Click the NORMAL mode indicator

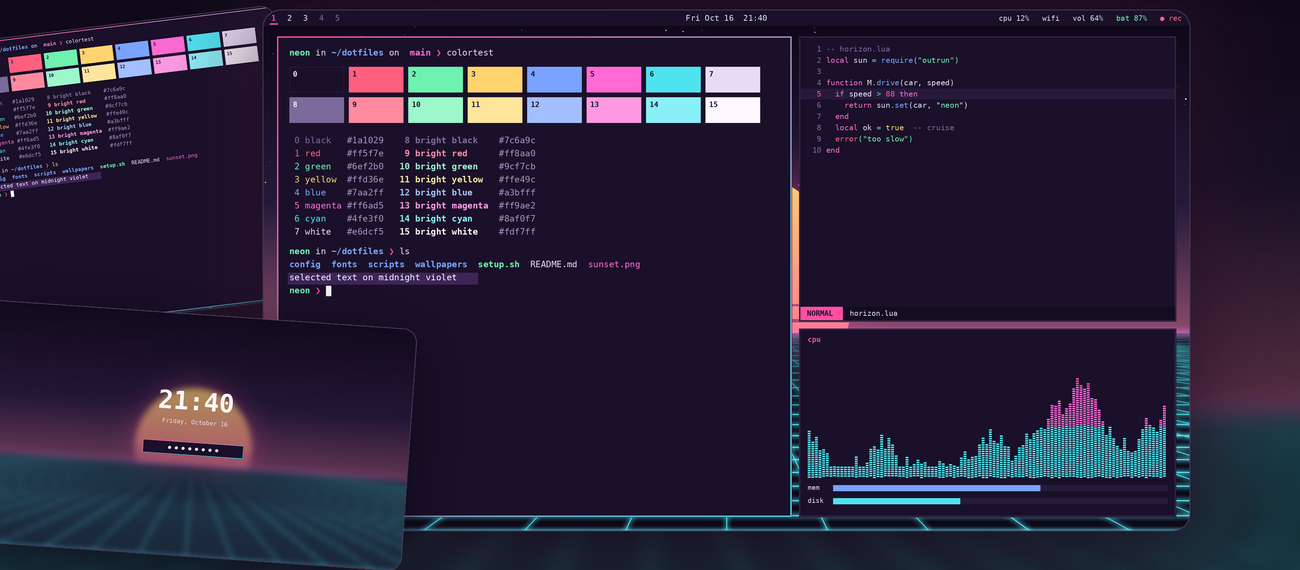820,313
